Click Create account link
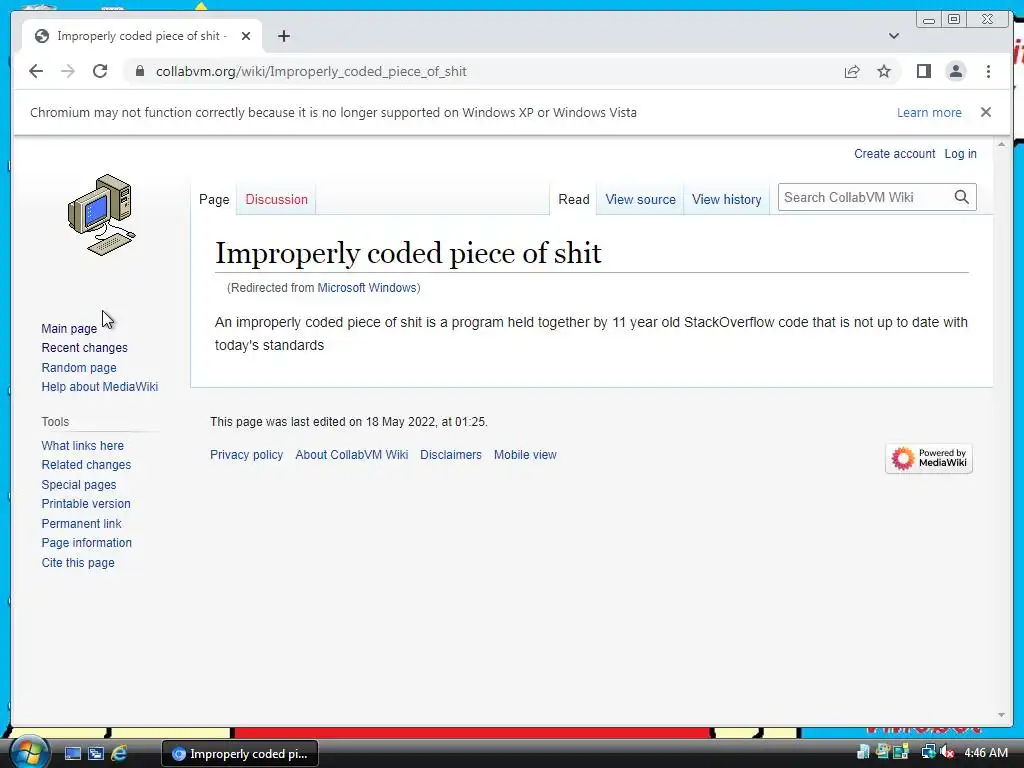This screenshot has height=768, width=1024. pyautogui.click(x=894, y=153)
